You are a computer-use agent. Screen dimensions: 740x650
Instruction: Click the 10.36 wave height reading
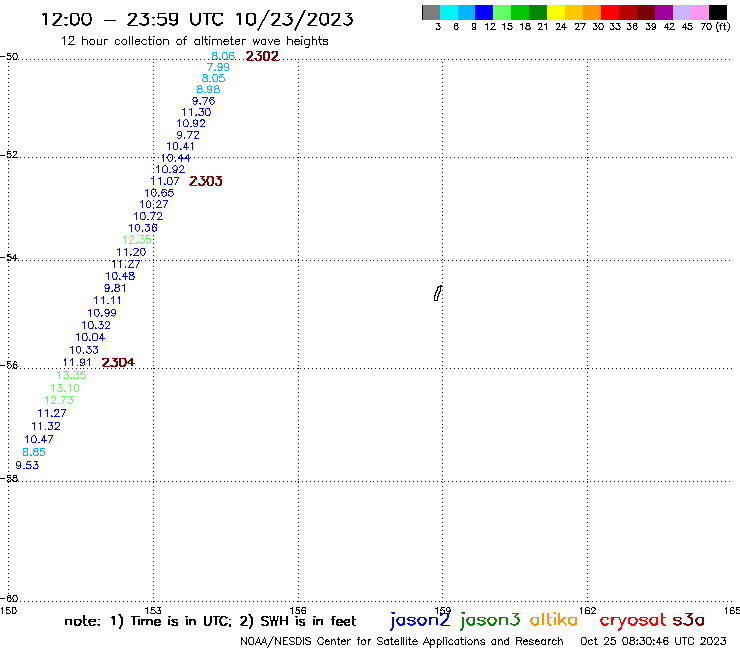click(143, 228)
